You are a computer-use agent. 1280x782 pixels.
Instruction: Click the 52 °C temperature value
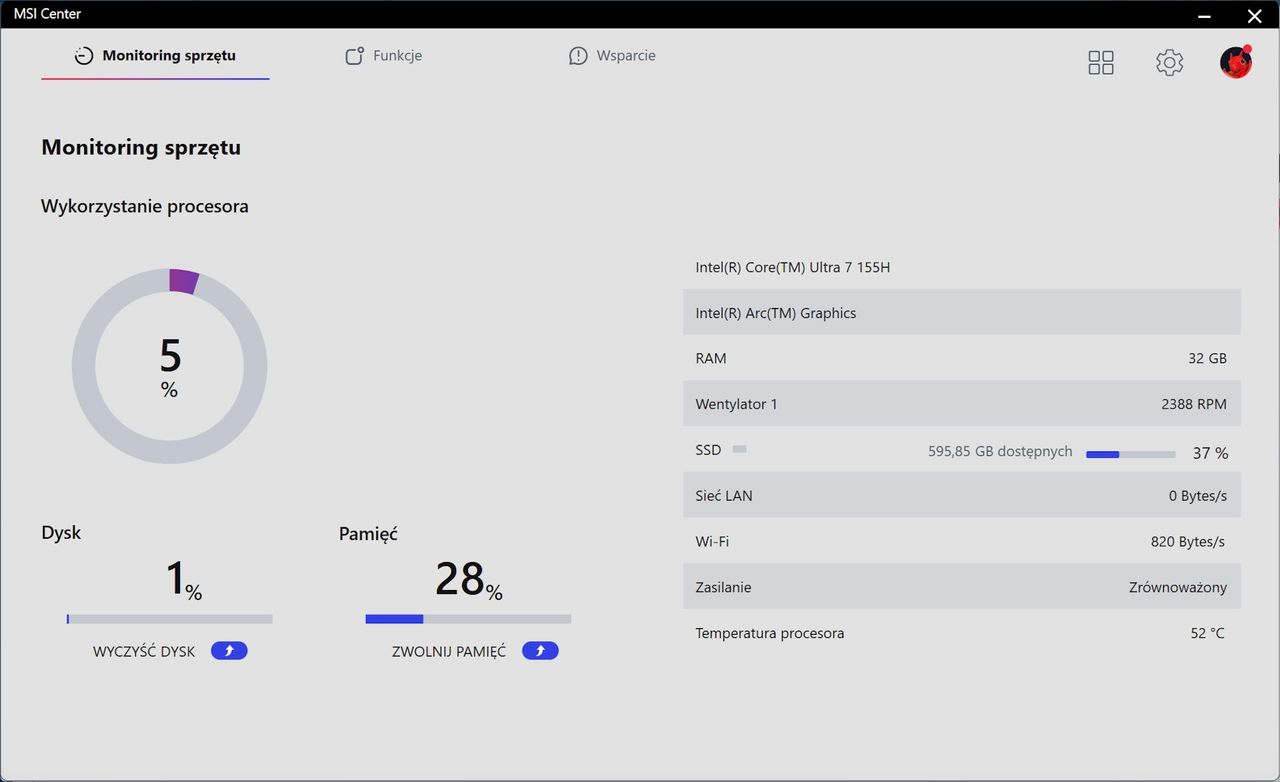pyautogui.click(x=1207, y=633)
